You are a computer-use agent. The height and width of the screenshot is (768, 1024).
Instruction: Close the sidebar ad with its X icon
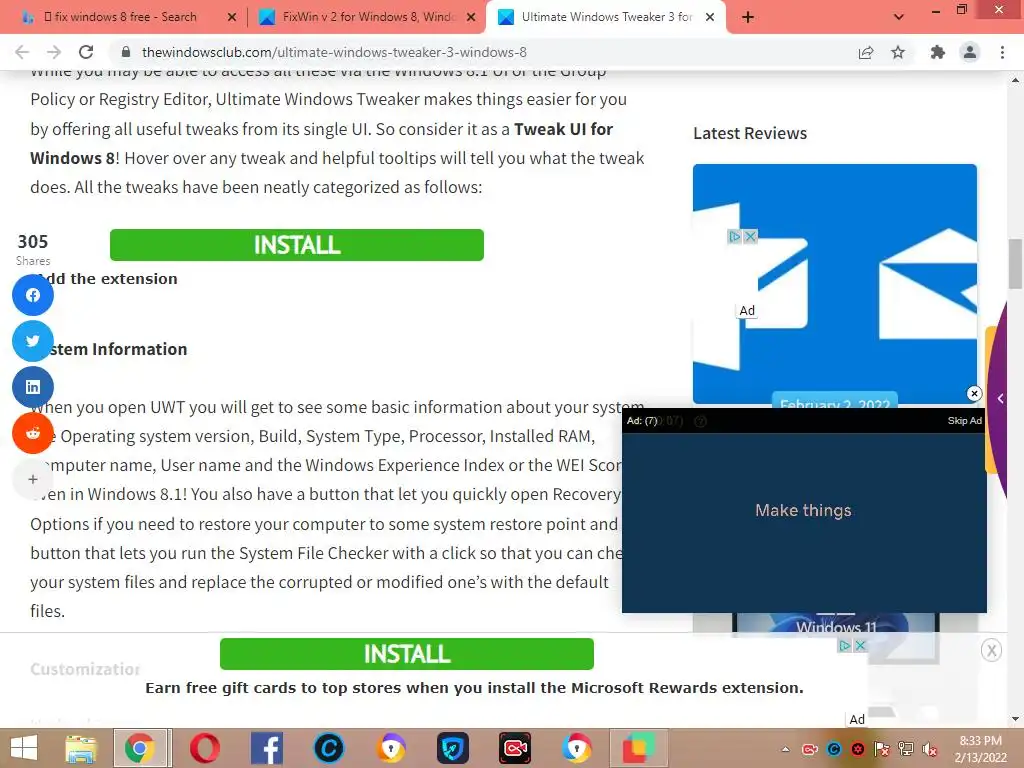point(751,236)
